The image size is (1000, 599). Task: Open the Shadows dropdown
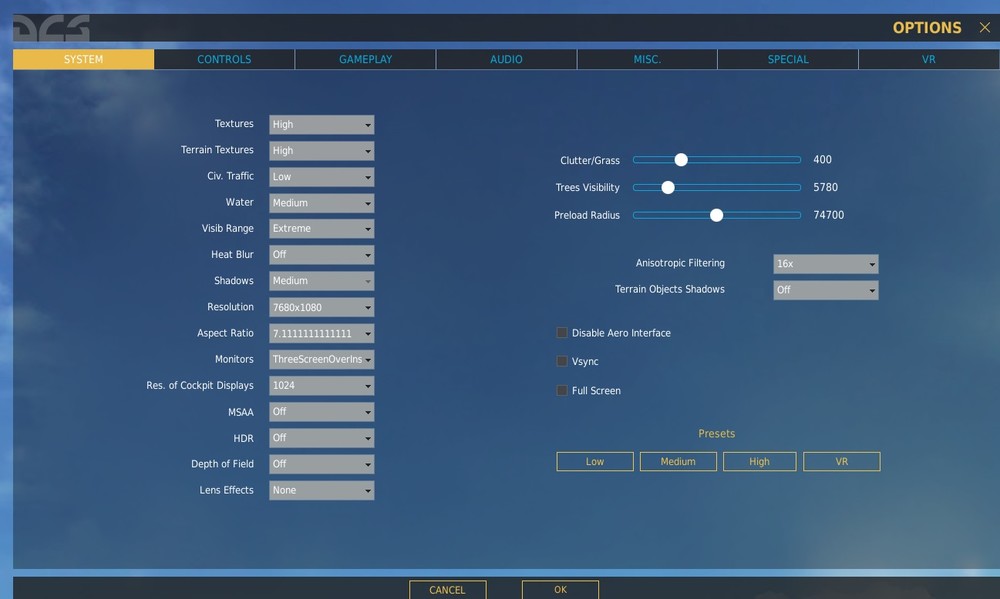tap(321, 281)
